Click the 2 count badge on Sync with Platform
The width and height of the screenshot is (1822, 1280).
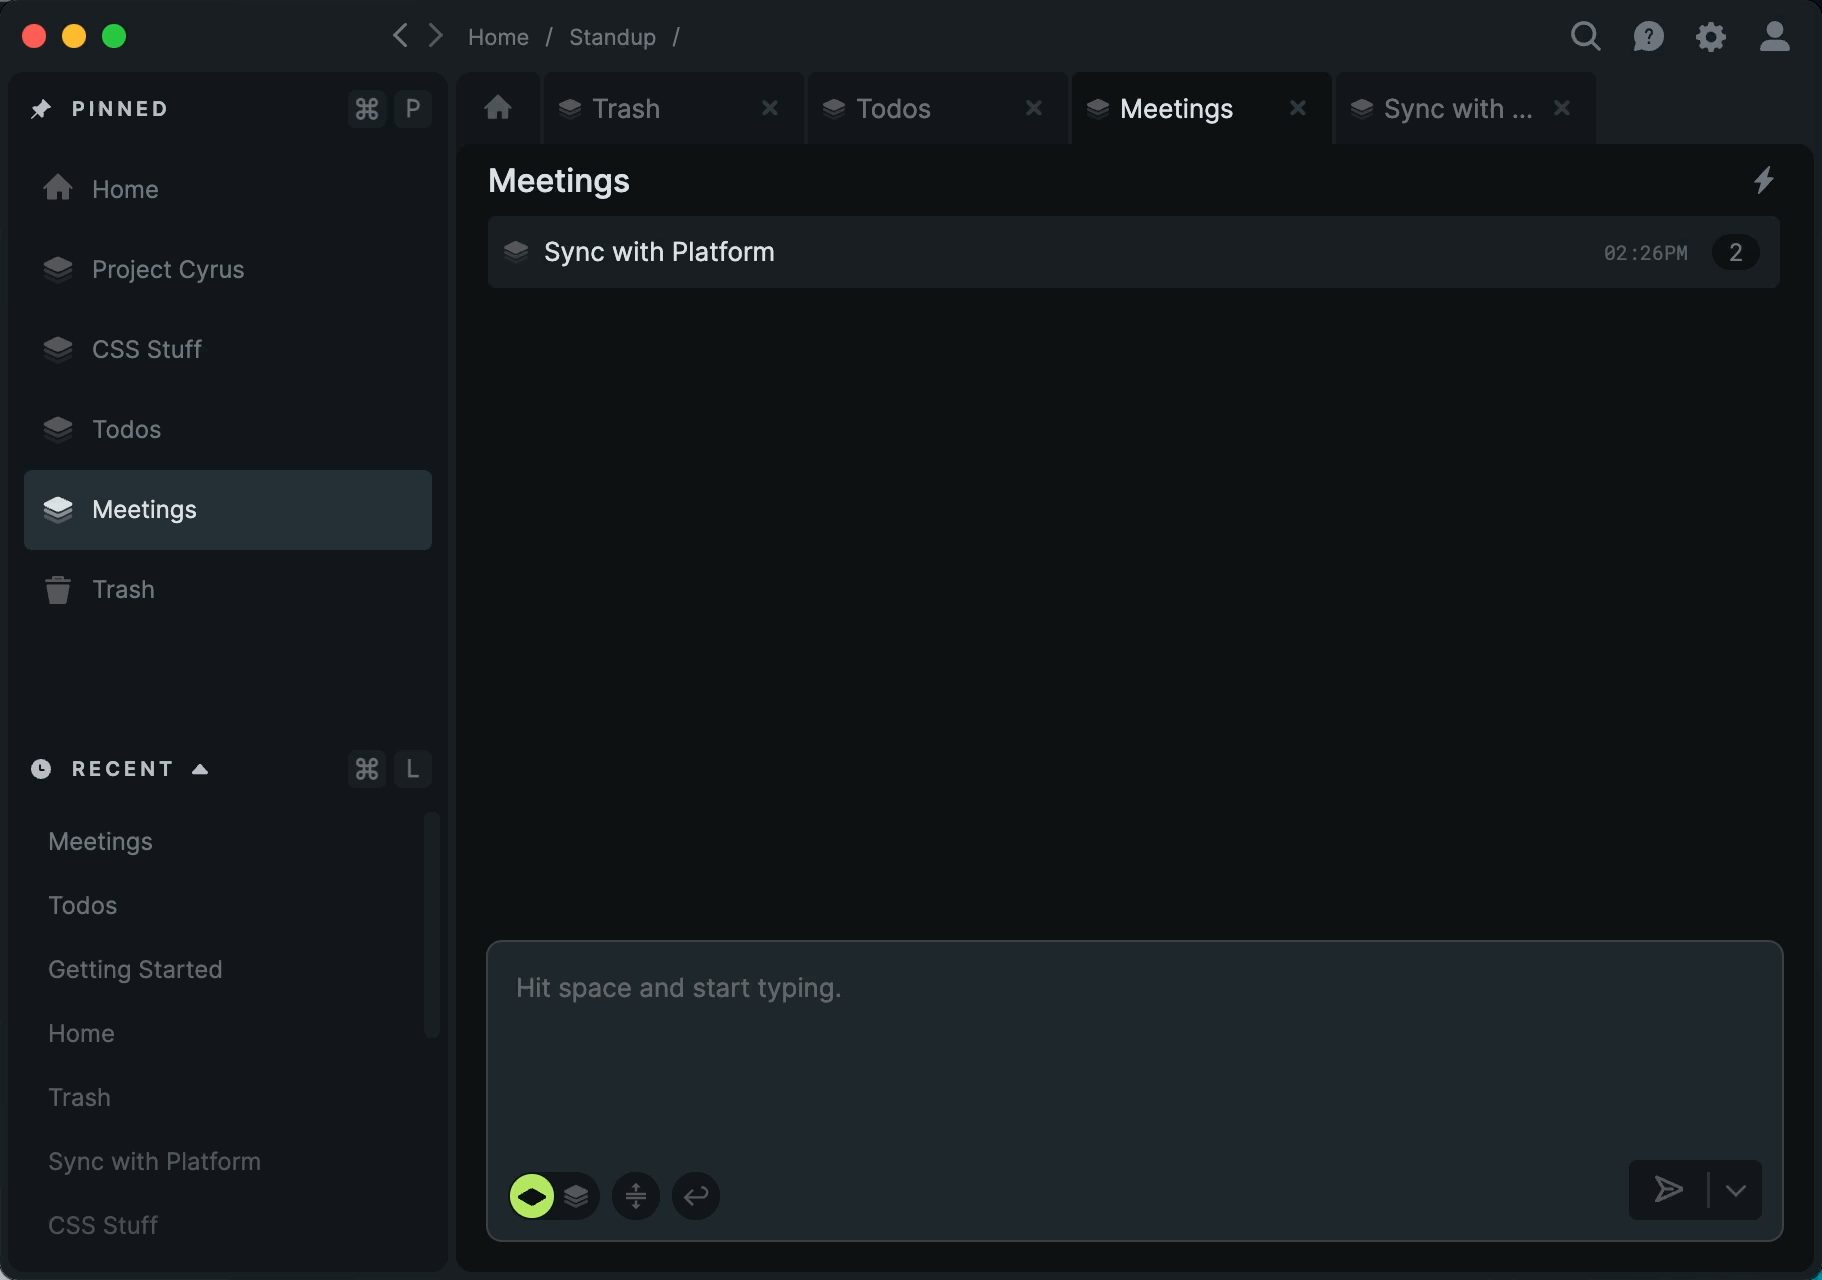click(x=1736, y=252)
